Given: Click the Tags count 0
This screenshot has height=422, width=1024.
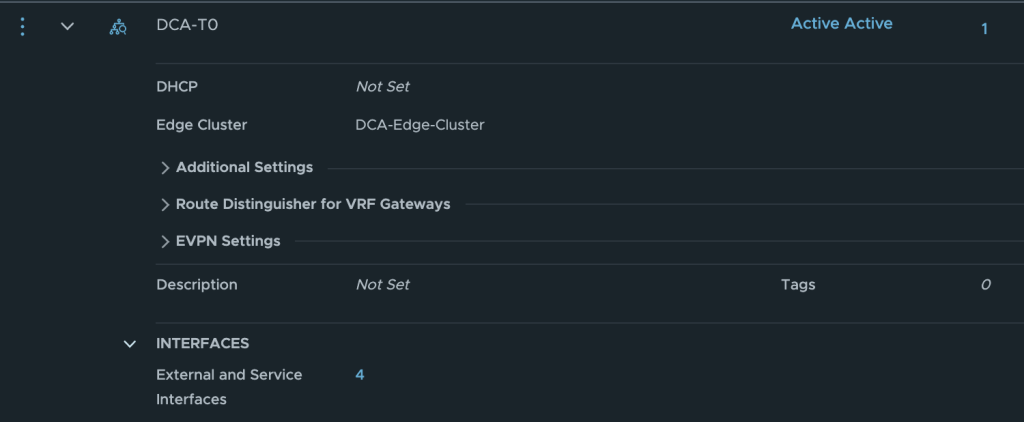Looking at the screenshot, I should pyautogui.click(x=985, y=285).
